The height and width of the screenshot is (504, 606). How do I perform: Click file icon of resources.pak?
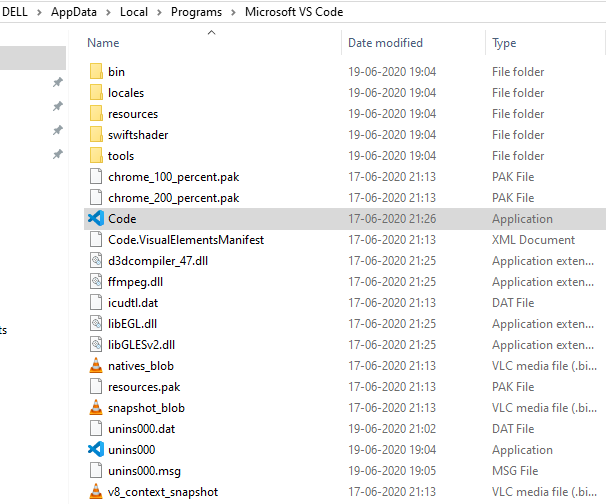(x=96, y=387)
